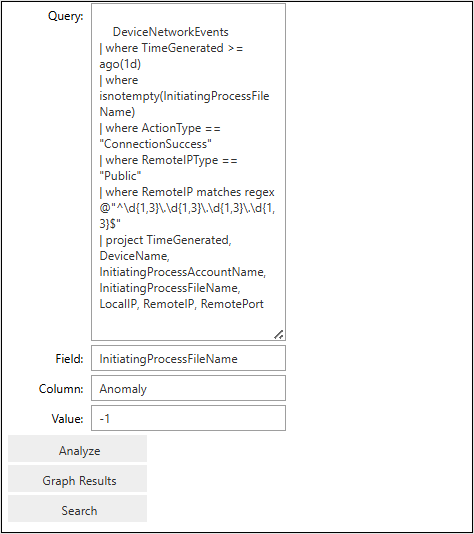The image size is (474, 534).
Task: Place cursor on "ConnectionSuccess" in query
Action: (155, 144)
